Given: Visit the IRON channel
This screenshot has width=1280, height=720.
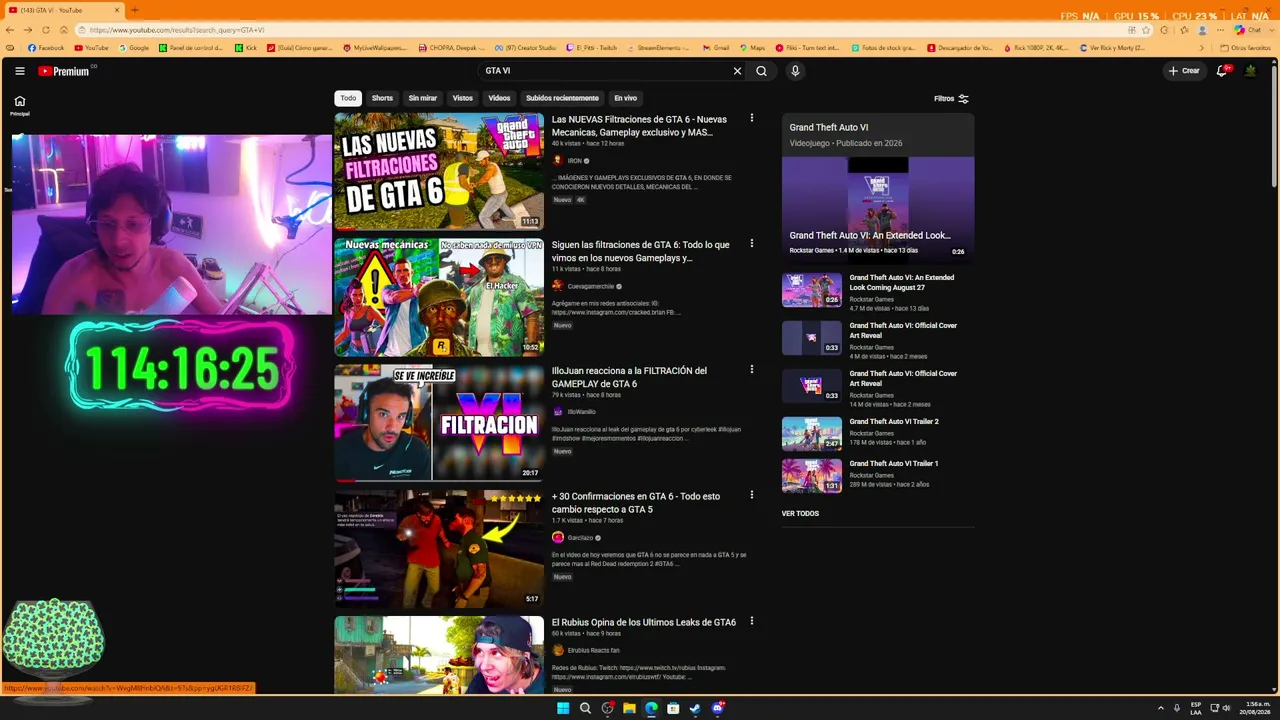Looking at the screenshot, I should coord(575,161).
